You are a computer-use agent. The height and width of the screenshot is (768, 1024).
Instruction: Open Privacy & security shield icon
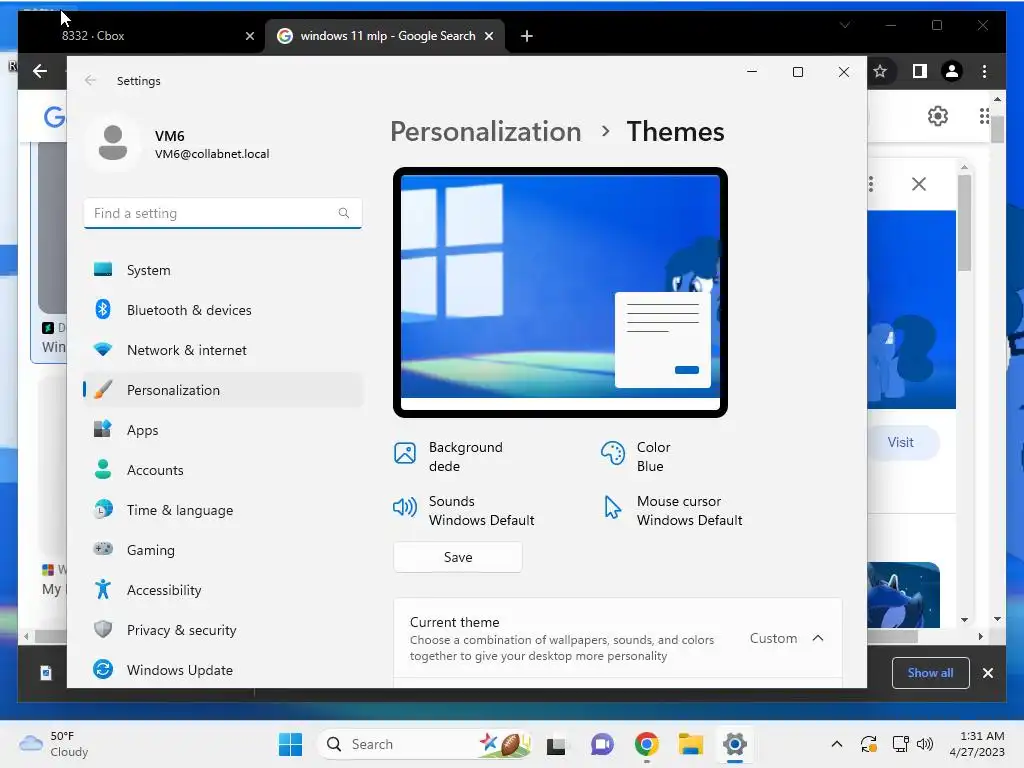pos(103,630)
